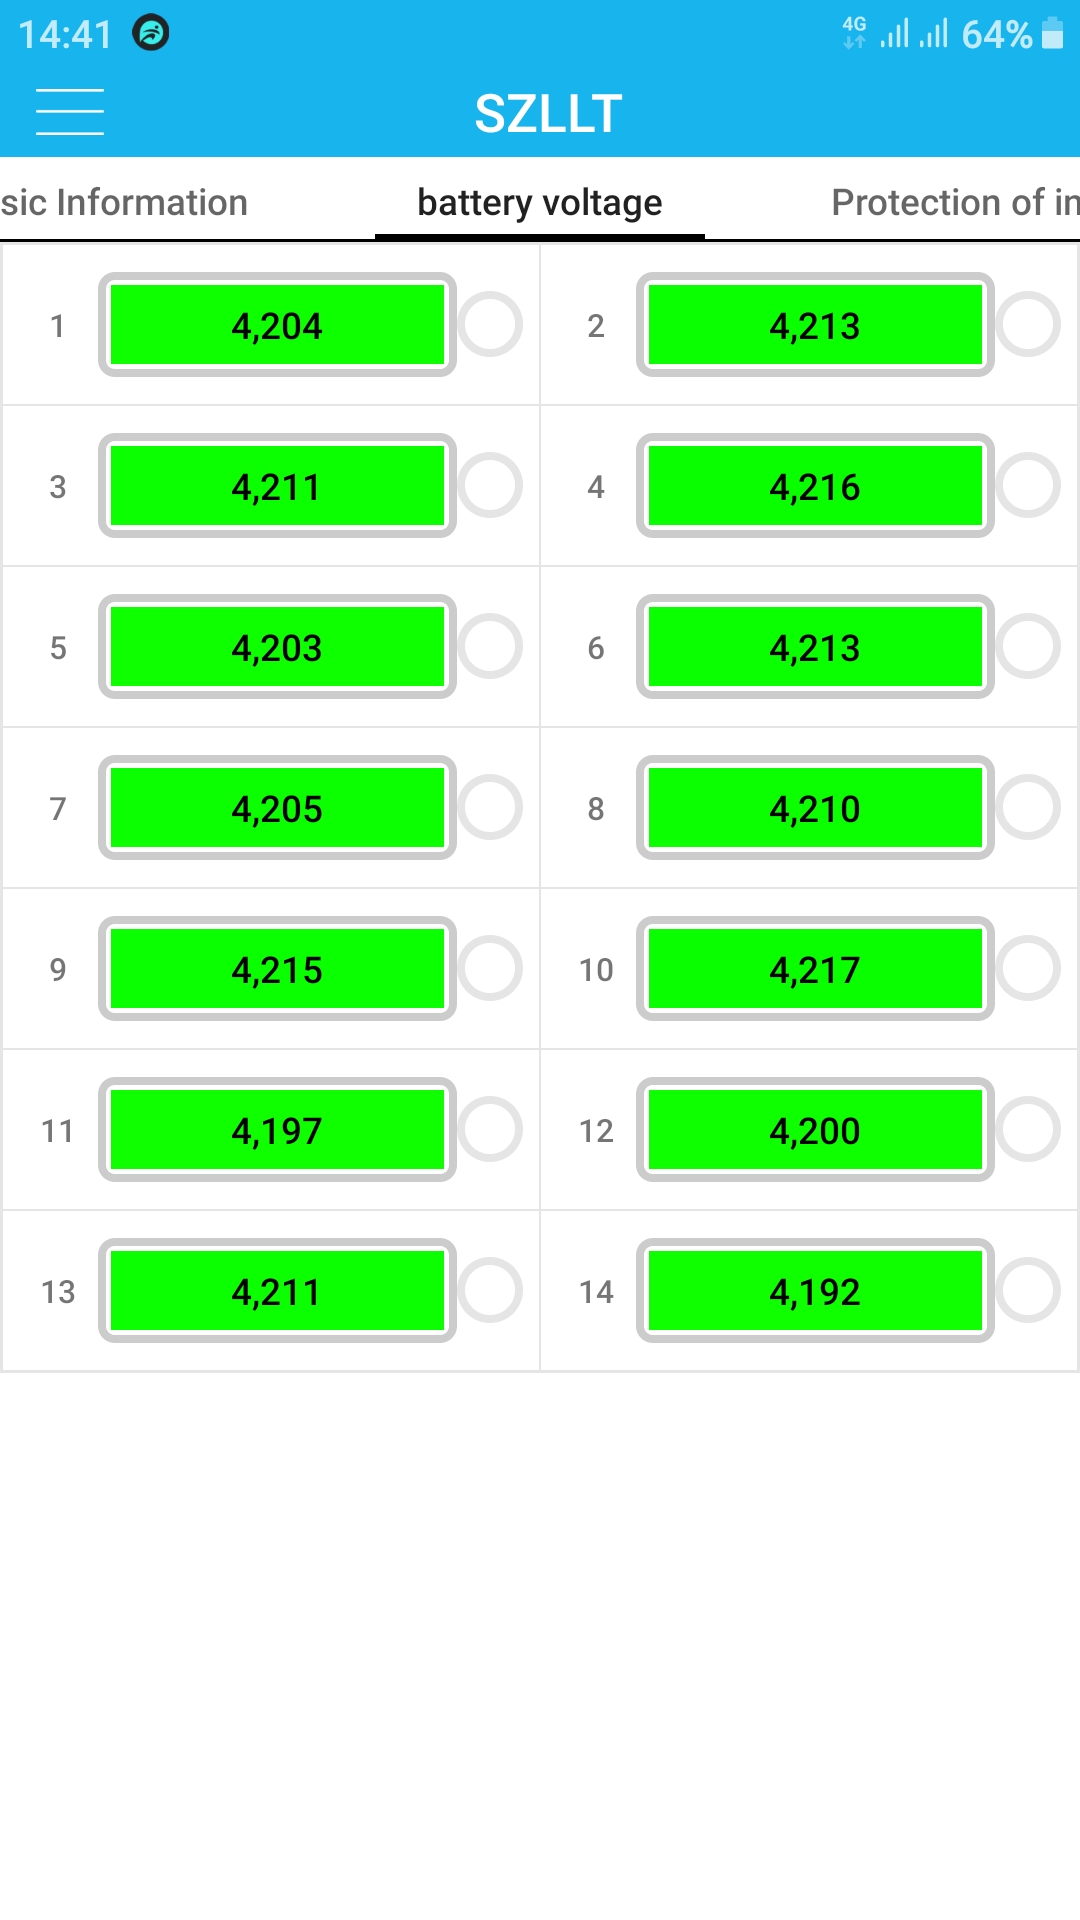Tap the green cell 10 bar 4,217
The image size is (1080, 1920).
coord(815,969)
